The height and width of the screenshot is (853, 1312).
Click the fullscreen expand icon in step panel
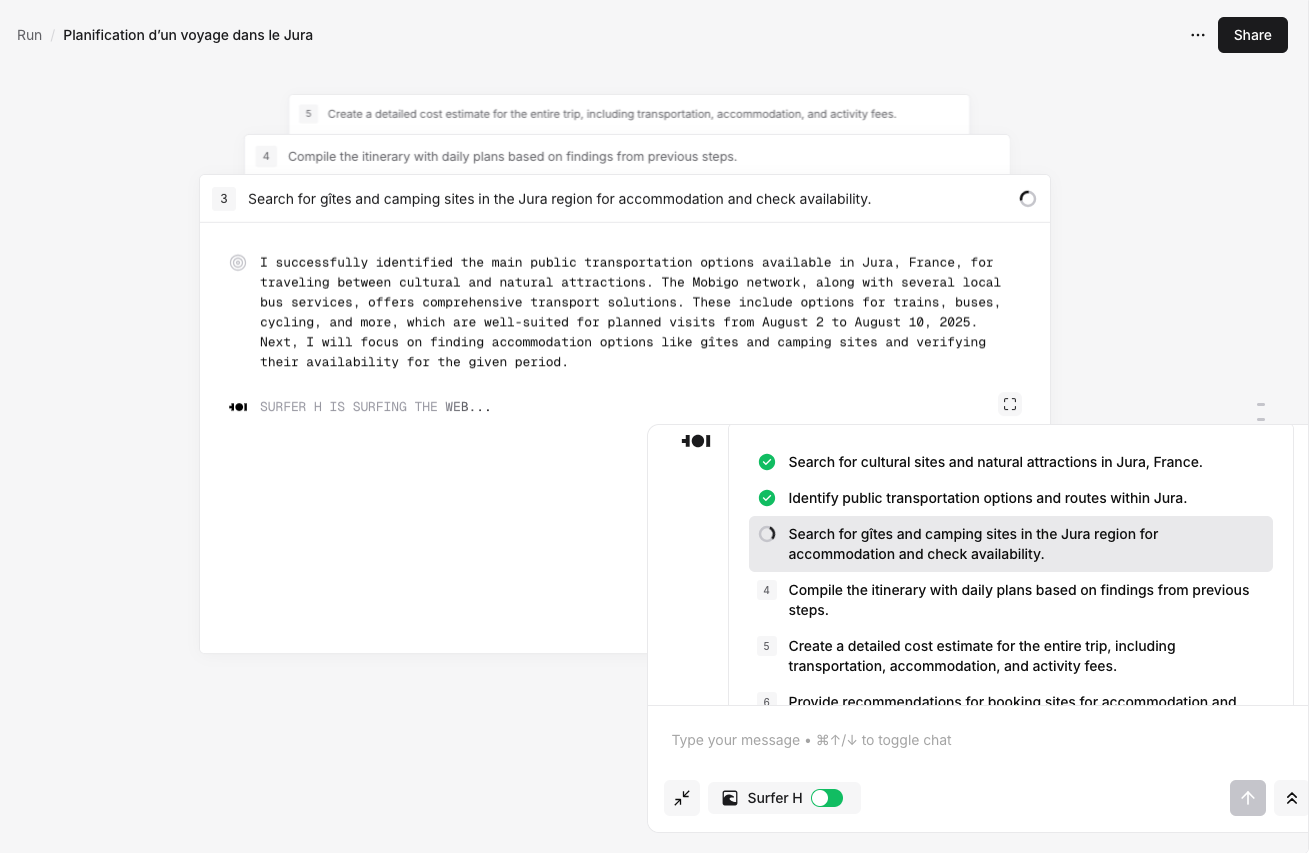pyautogui.click(x=1010, y=405)
